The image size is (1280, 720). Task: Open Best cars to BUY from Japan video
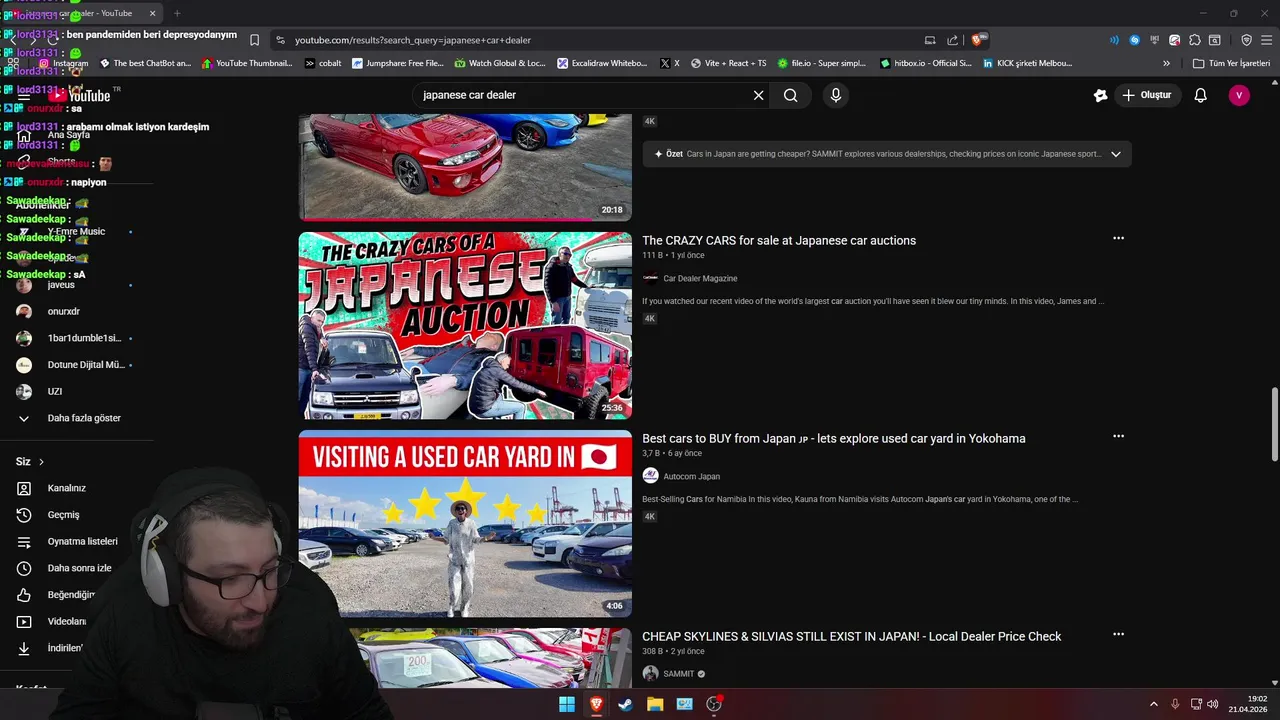click(834, 438)
